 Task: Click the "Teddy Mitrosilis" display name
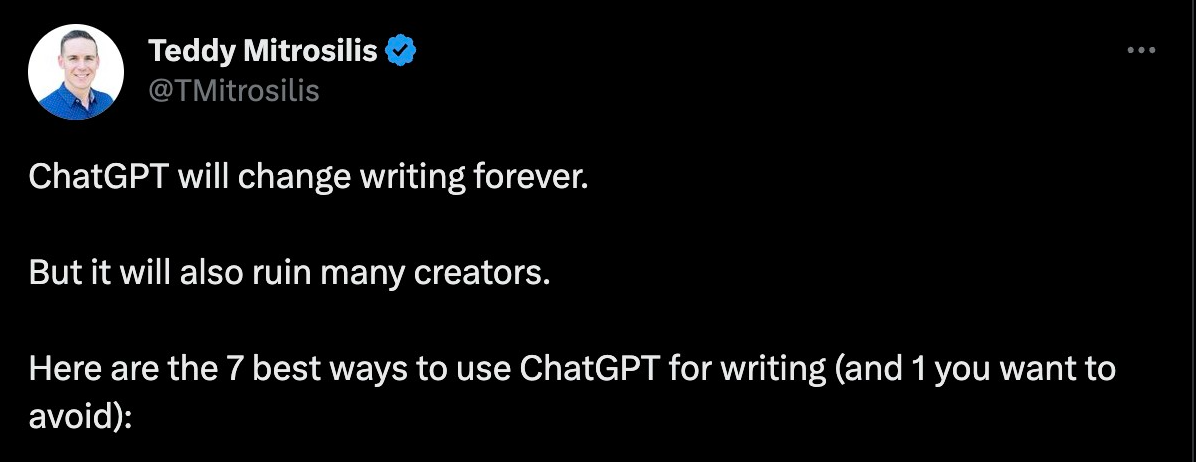(263, 51)
